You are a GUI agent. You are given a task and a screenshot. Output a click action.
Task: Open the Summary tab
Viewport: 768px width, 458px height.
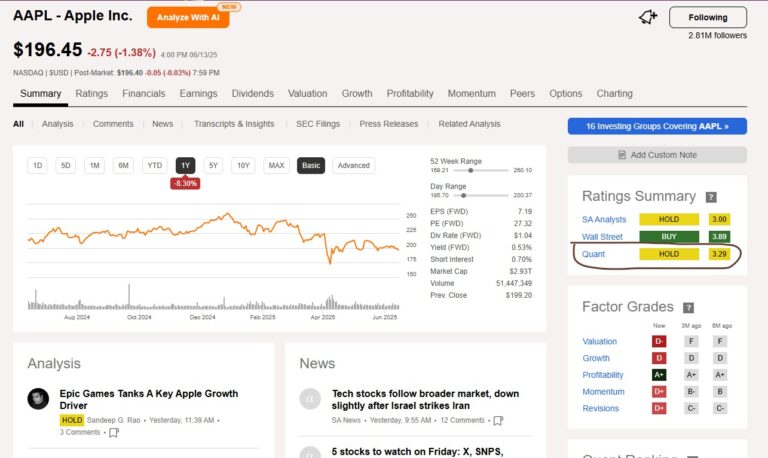[x=41, y=94]
